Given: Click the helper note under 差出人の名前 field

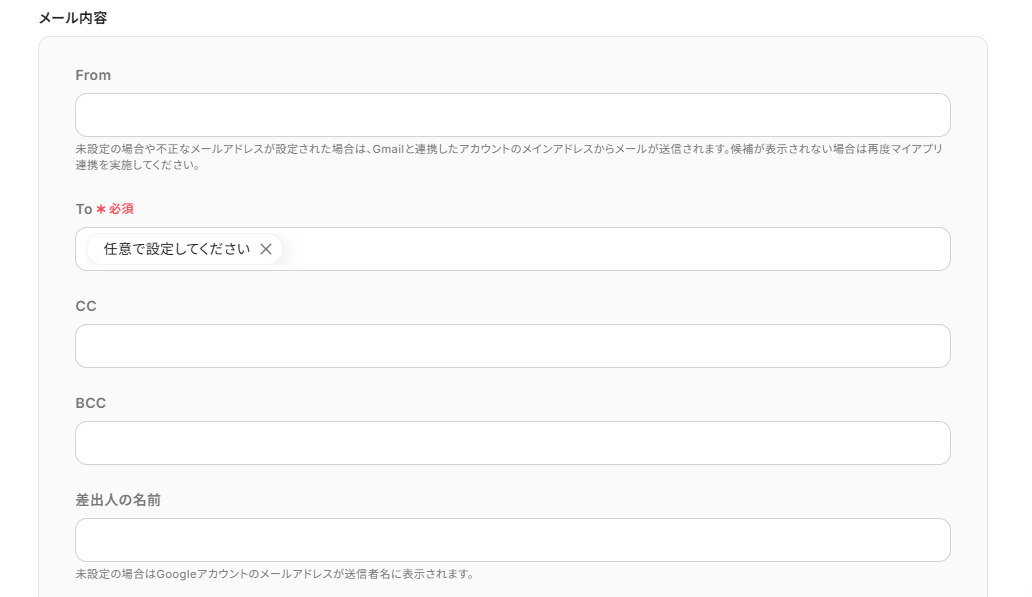Looking at the screenshot, I should click(274, 574).
